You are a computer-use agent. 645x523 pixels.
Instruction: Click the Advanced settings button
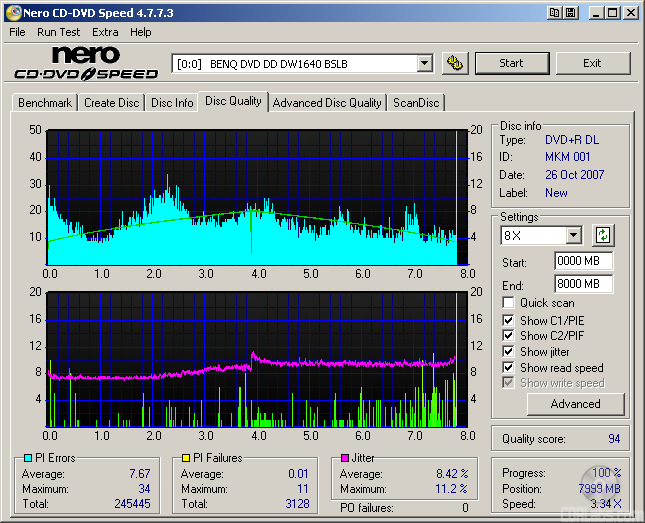[575, 404]
